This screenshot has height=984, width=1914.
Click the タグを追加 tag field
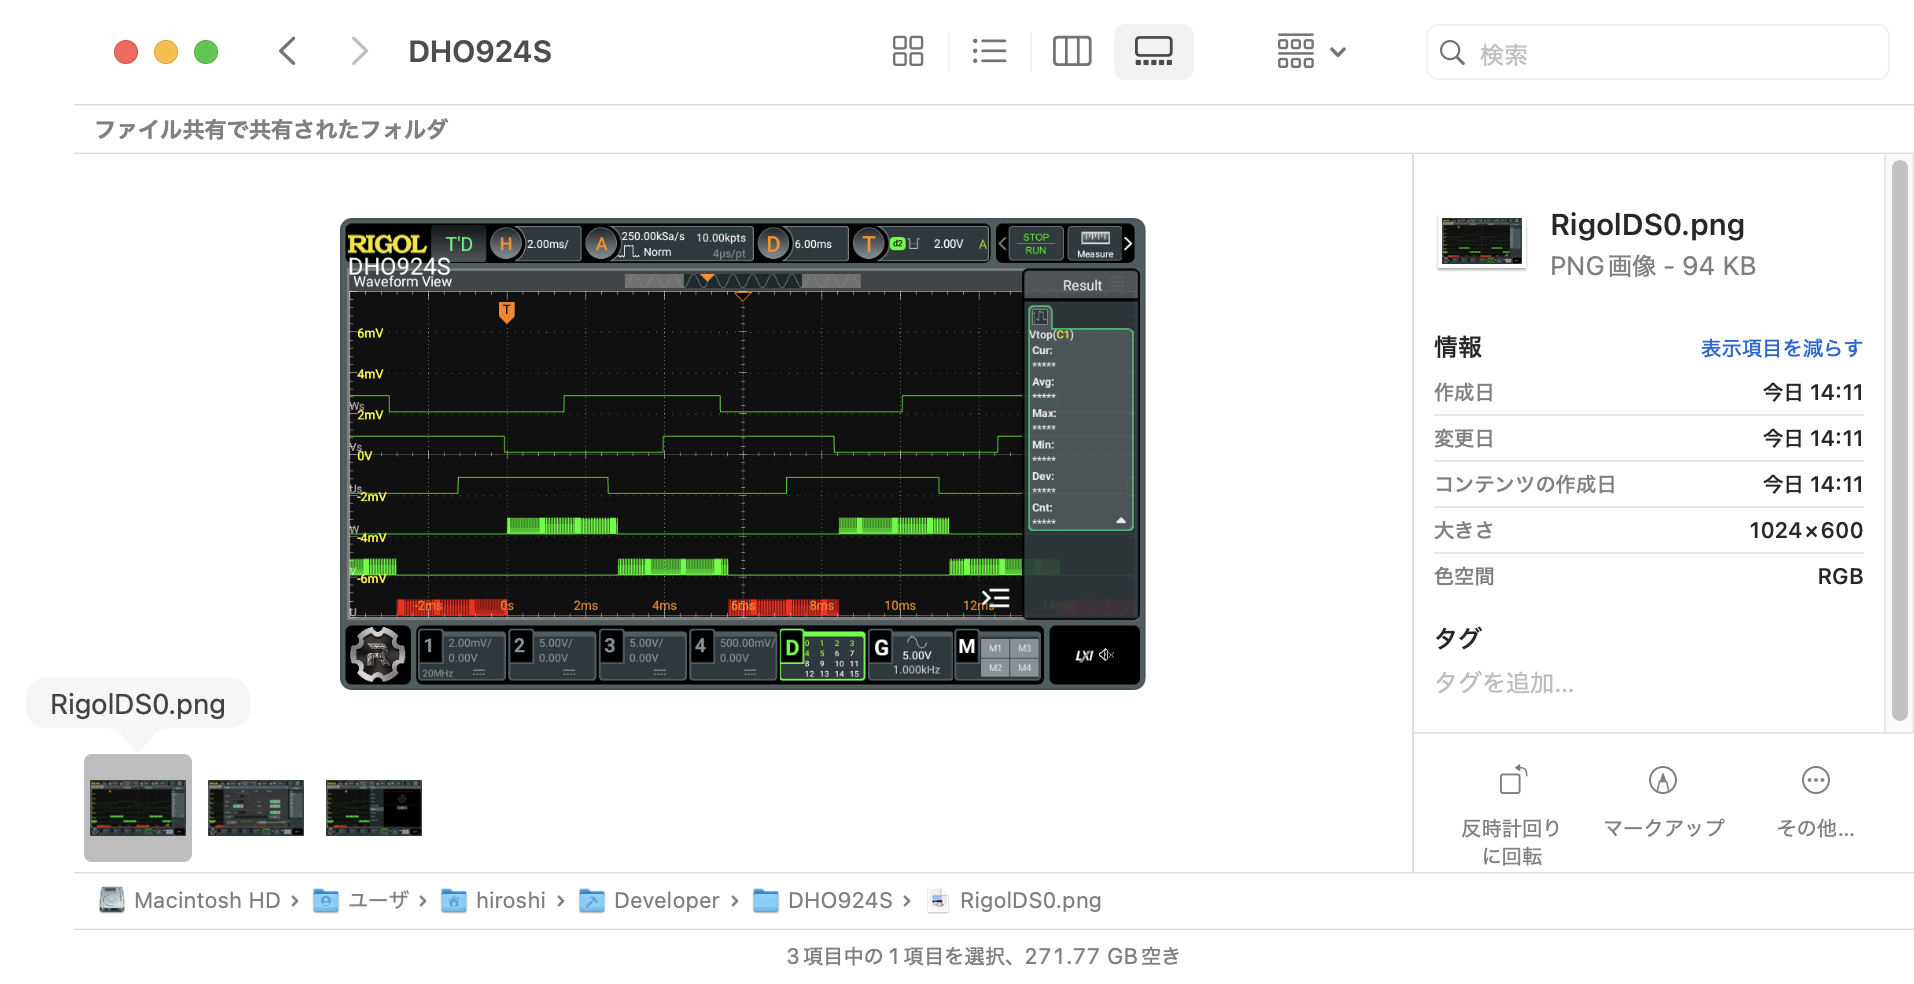point(1504,683)
